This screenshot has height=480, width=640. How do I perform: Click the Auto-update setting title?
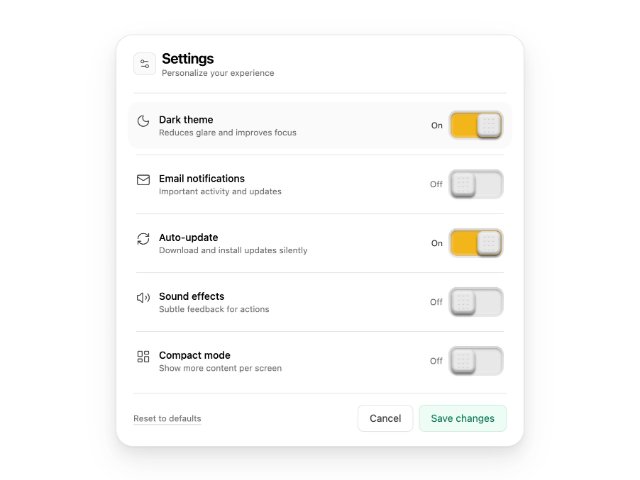(189, 238)
